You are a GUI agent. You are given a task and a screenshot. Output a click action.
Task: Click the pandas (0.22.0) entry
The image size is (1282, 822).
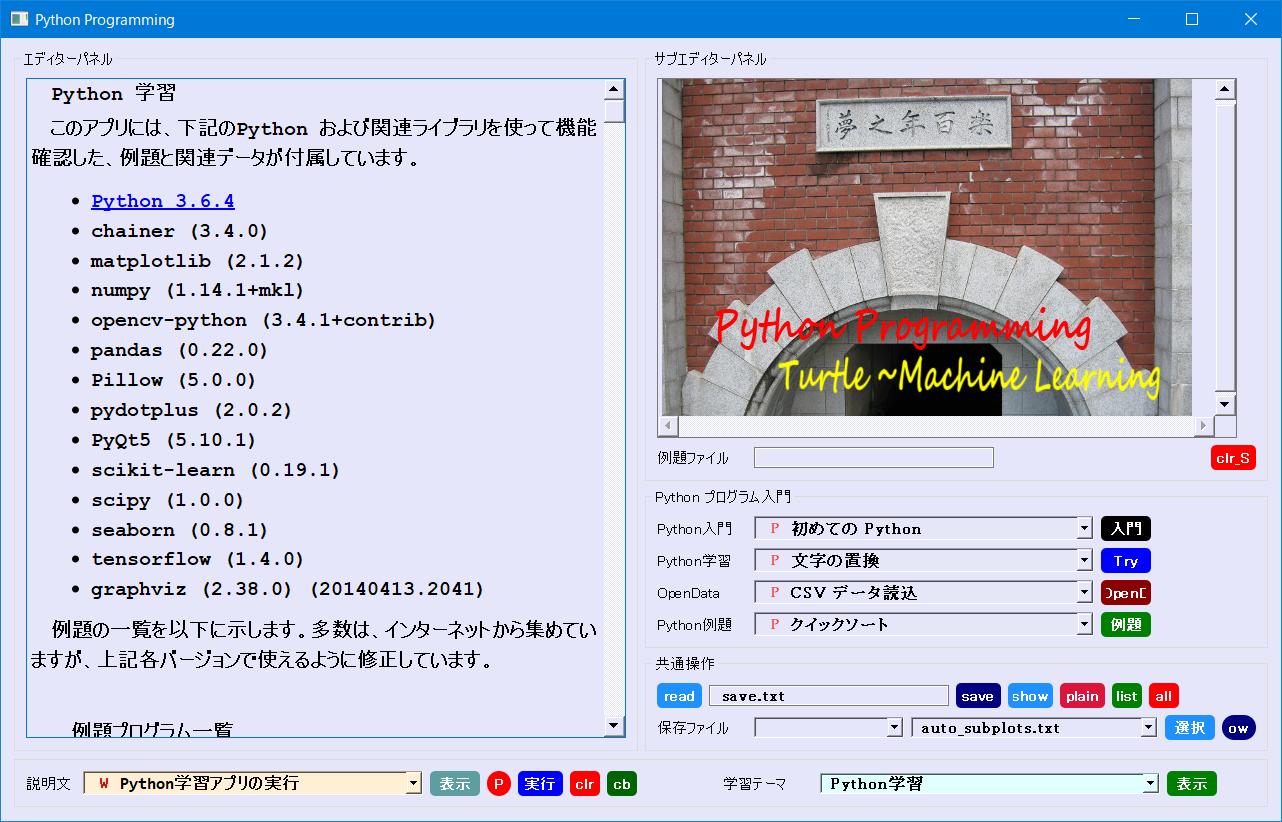click(180, 351)
